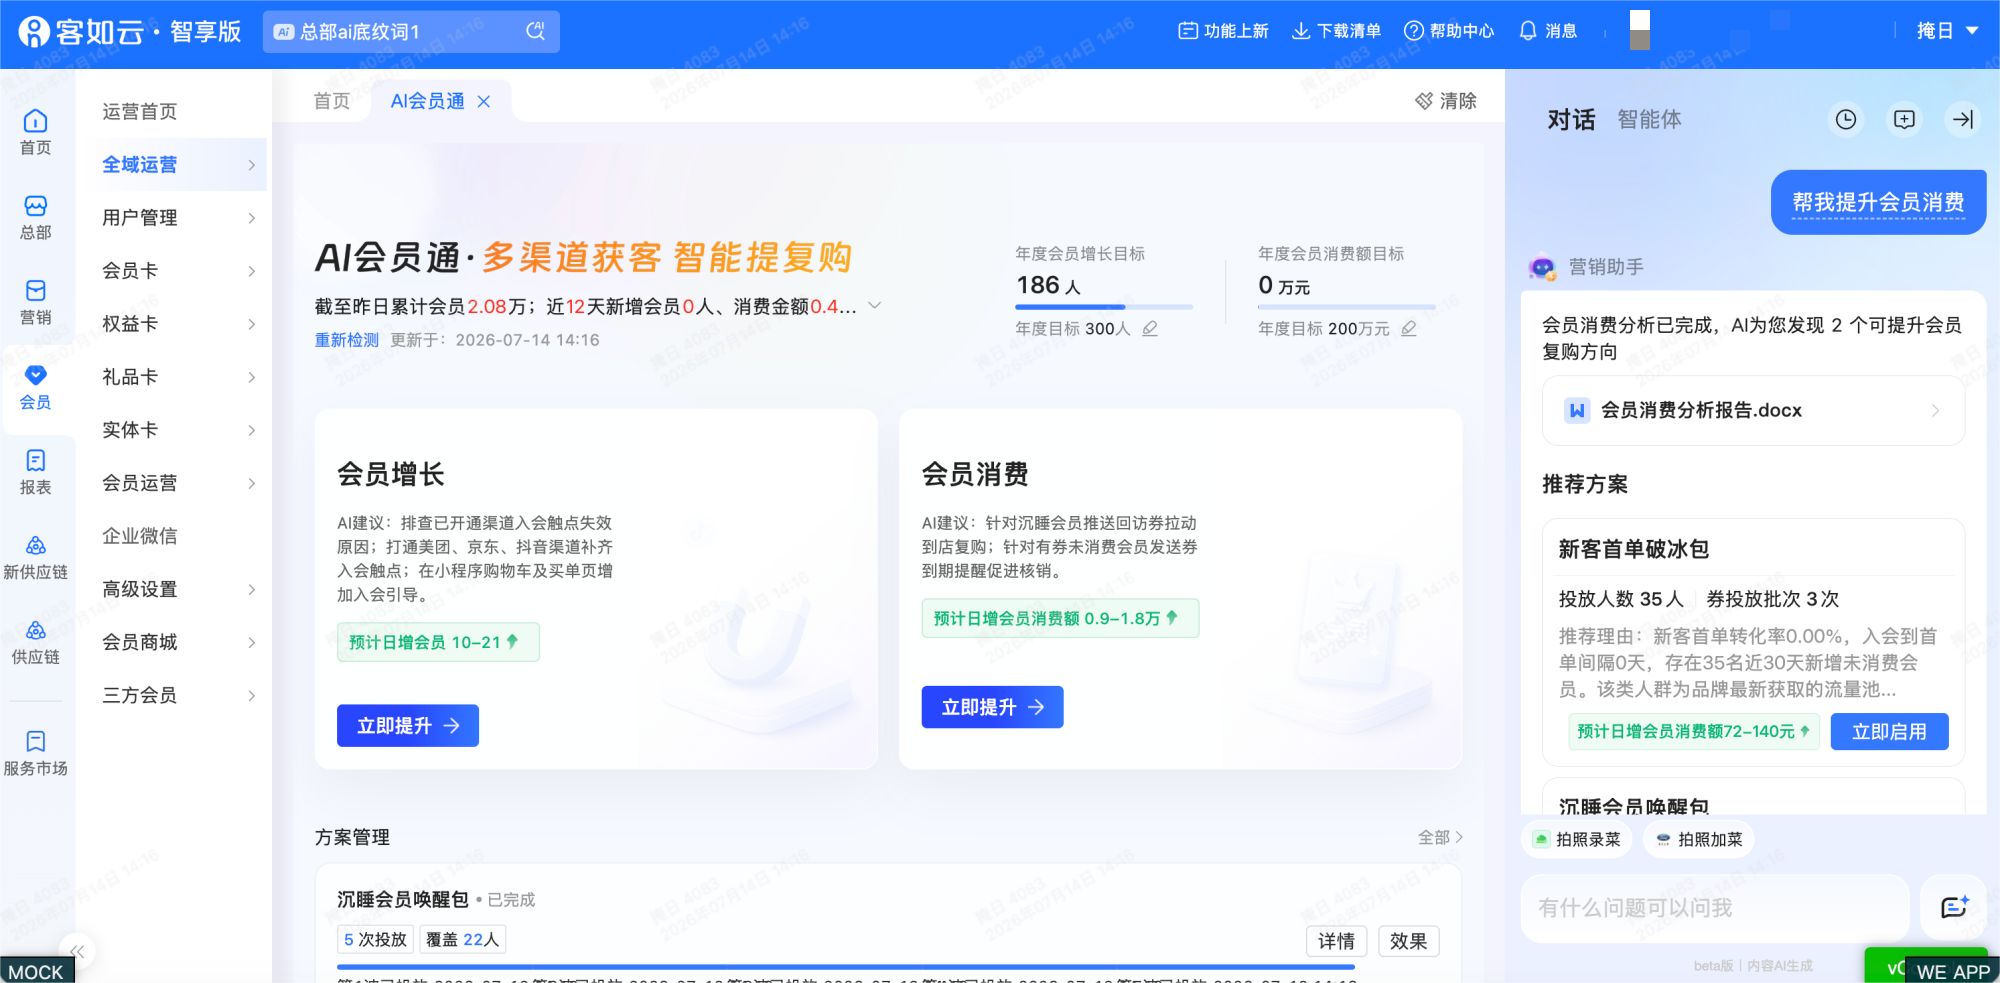
Task: Click 年度会员消费额目标 progress bar
Action: coord(1346,306)
